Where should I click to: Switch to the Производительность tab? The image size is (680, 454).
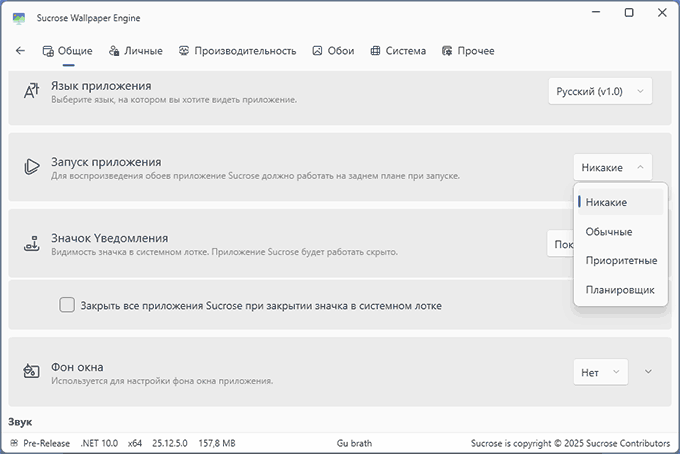[x=237, y=51]
